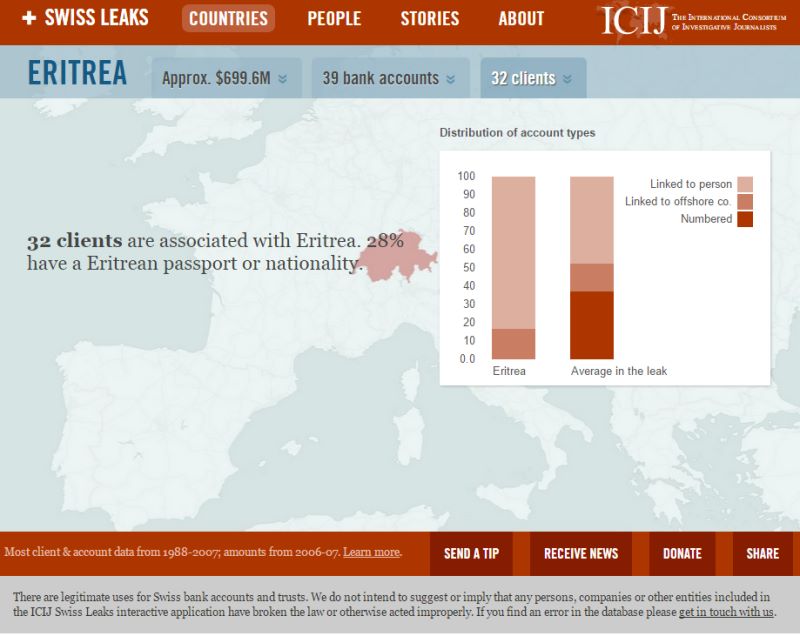Viewport: 800px width, 636px height.
Task: Click the Swiss Leaks plus logo icon
Action: 29,18
